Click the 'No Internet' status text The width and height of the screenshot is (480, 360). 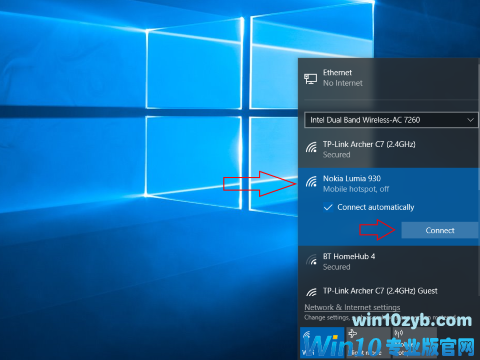coord(343,83)
